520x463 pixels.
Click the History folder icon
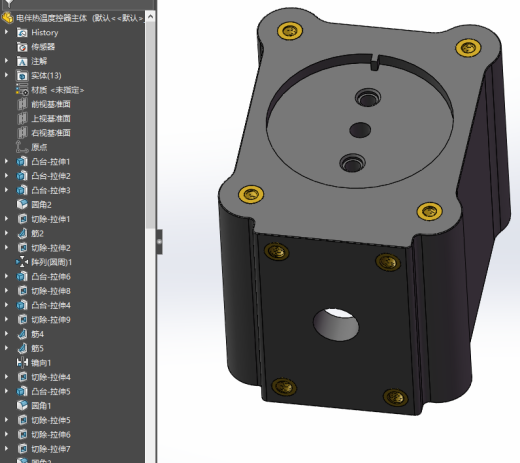22,33
